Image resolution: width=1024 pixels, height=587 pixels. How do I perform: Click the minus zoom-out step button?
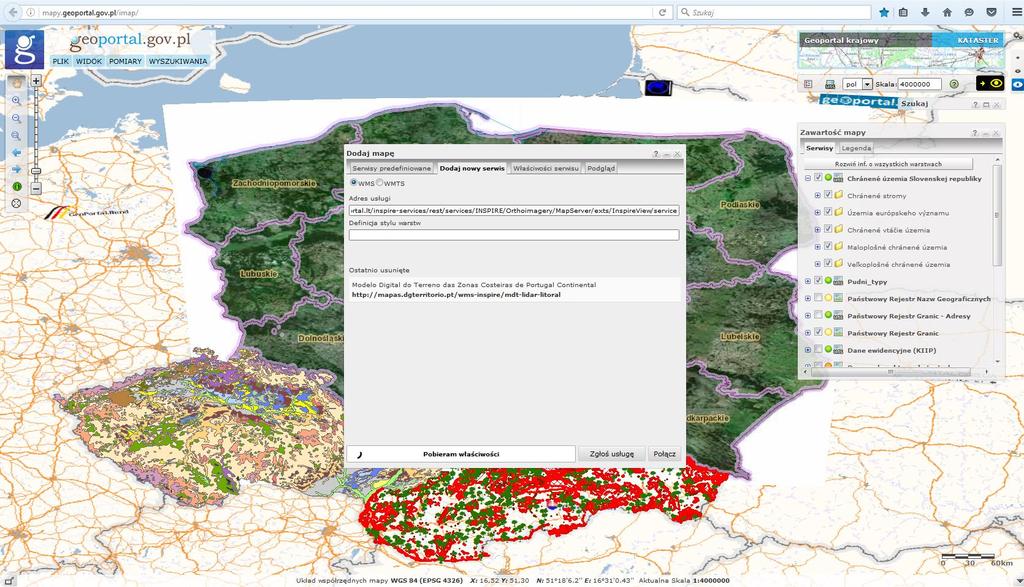tap(36, 188)
